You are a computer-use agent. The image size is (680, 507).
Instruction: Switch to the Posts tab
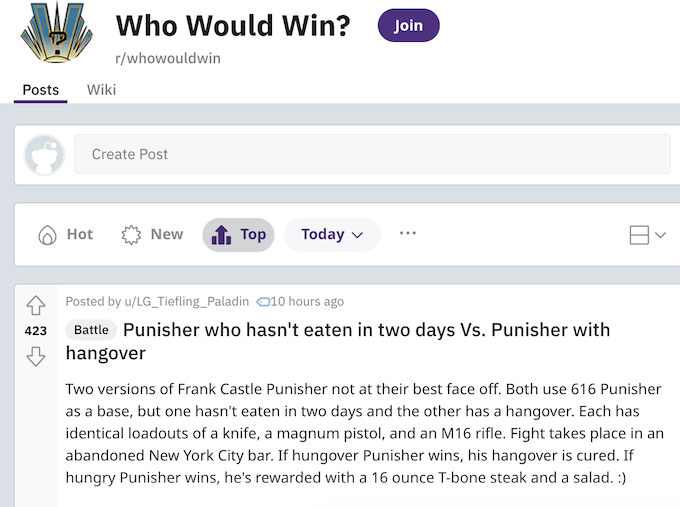41,90
